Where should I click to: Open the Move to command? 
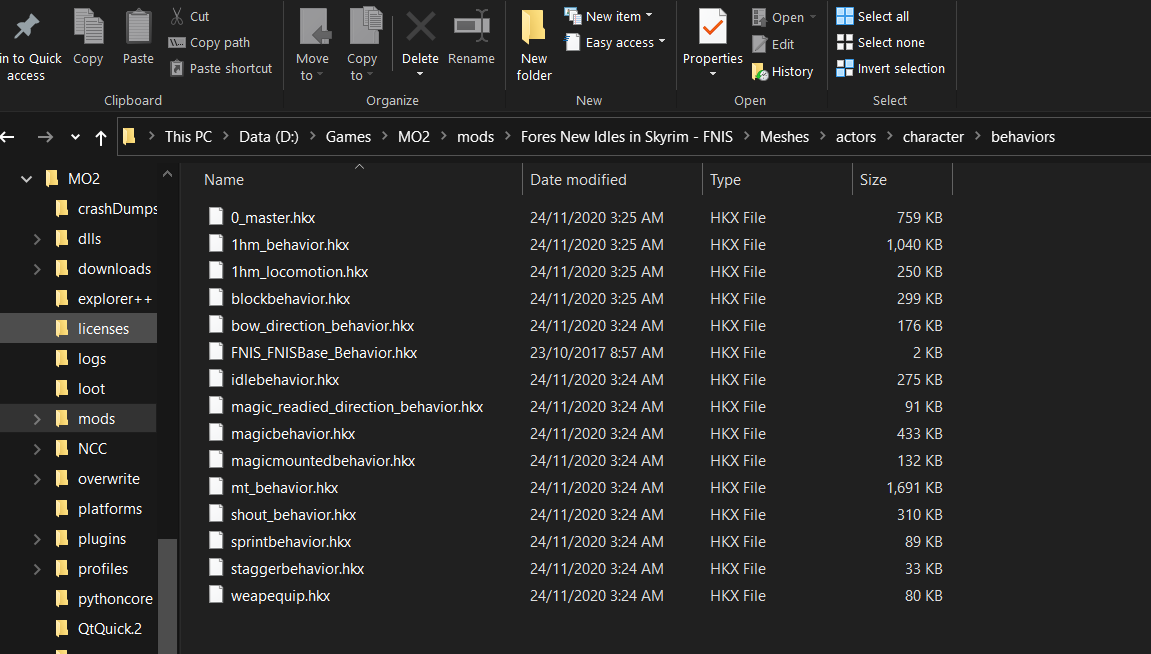pos(313,45)
